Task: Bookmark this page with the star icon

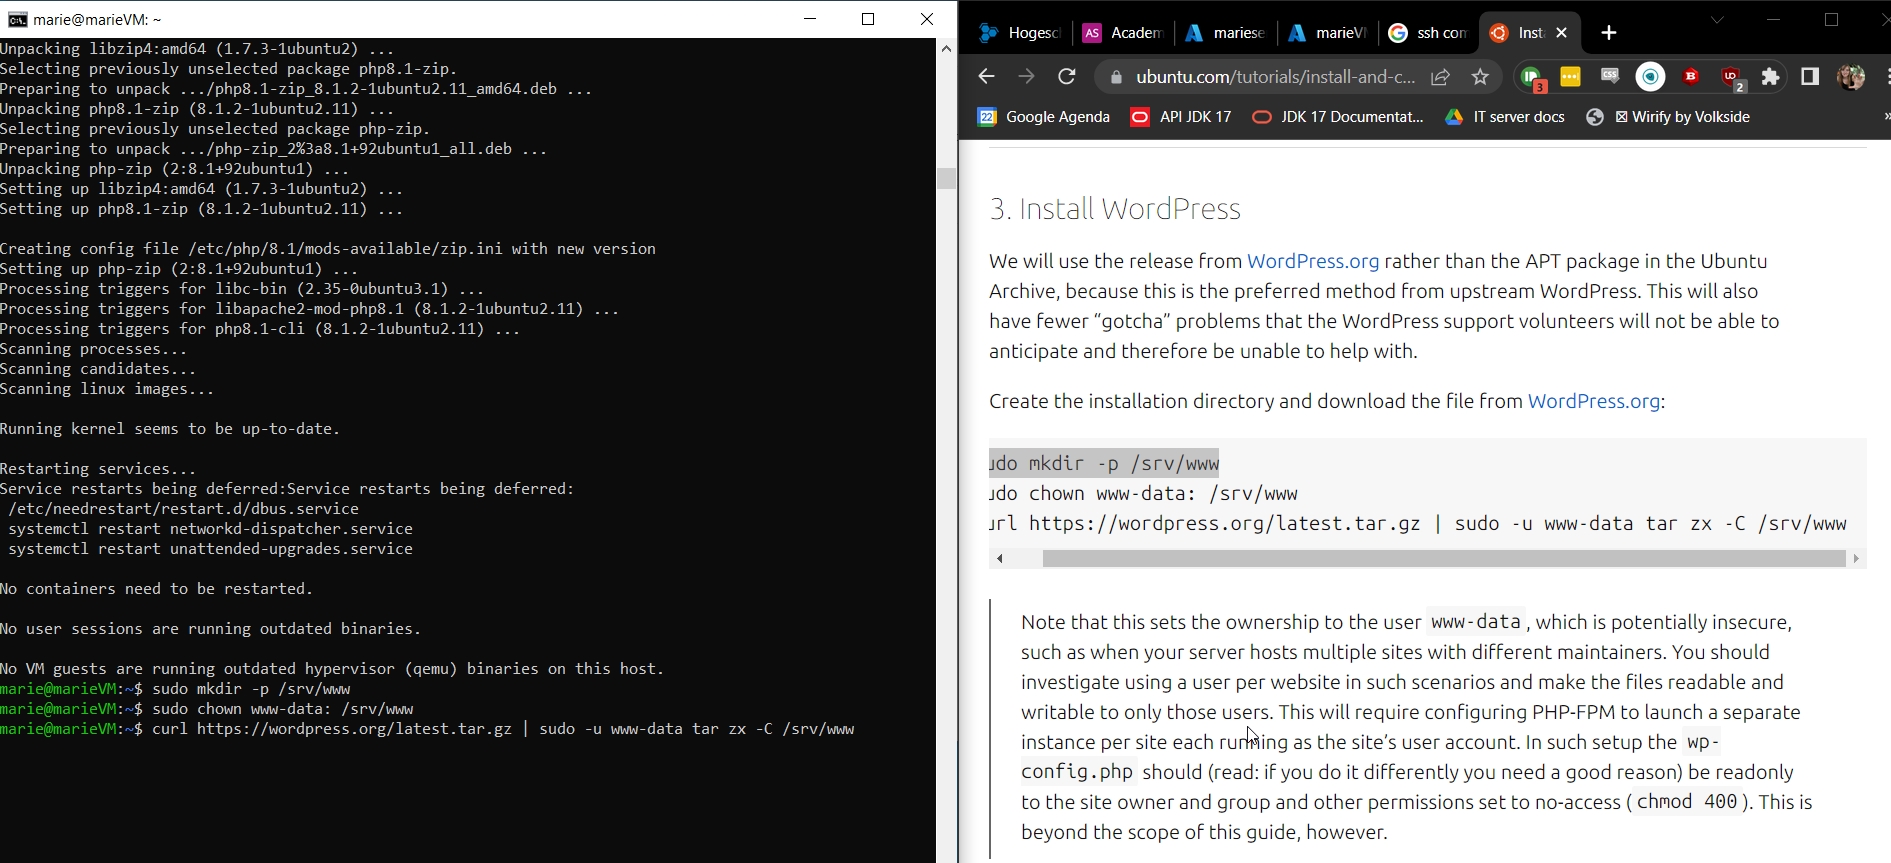Action: point(1480,77)
